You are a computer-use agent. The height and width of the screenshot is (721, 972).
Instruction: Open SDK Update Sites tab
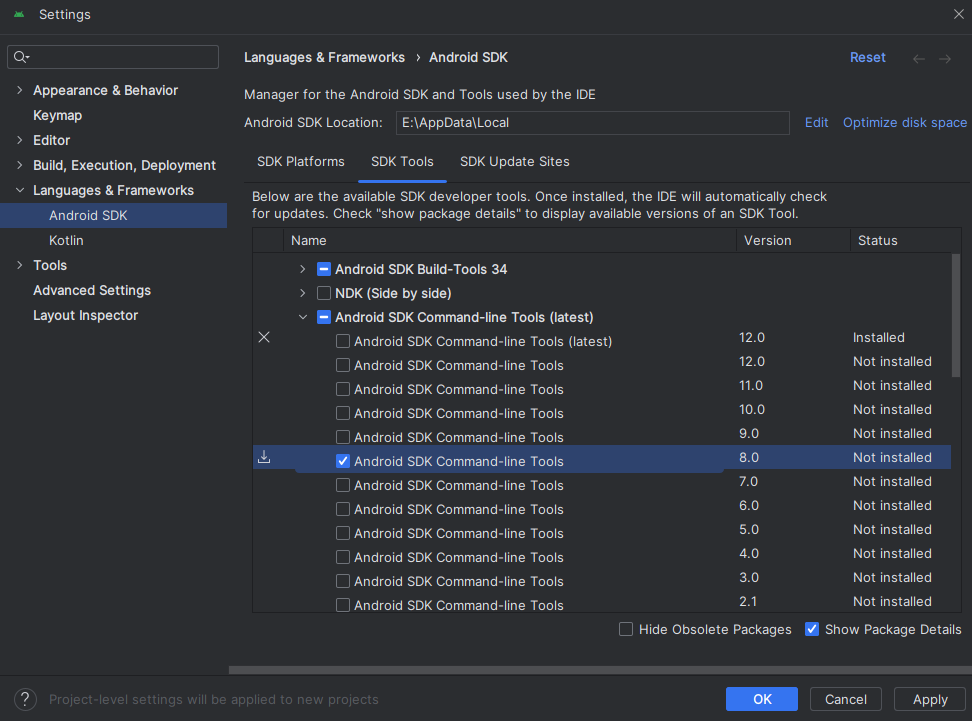click(x=515, y=162)
